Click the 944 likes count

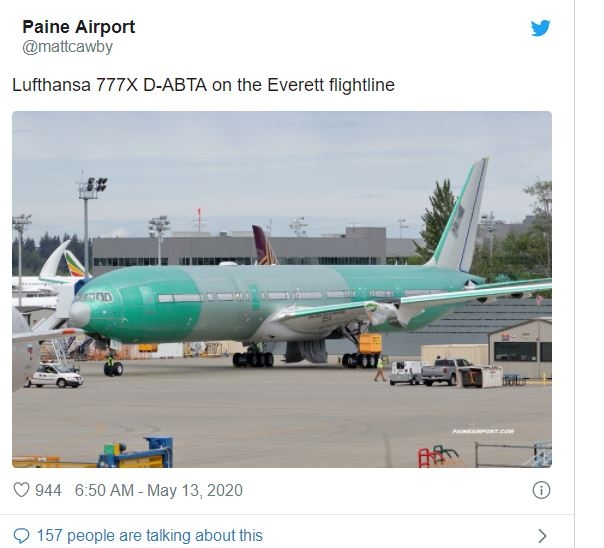(48, 491)
